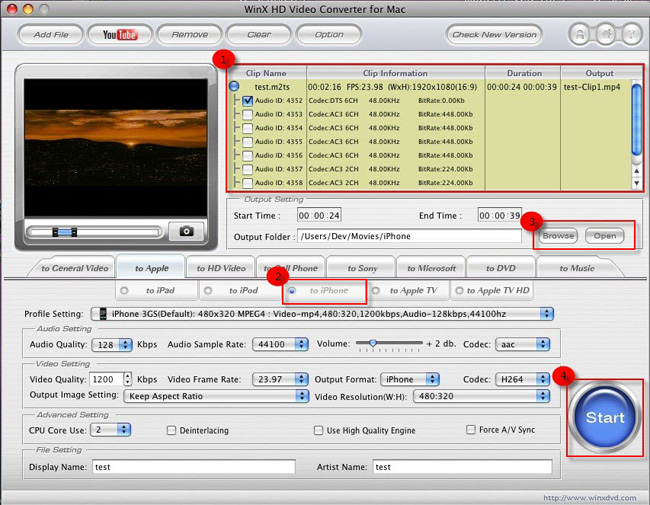Open the Output Format iPhone dropdown
The image size is (650, 505).
pos(410,379)
